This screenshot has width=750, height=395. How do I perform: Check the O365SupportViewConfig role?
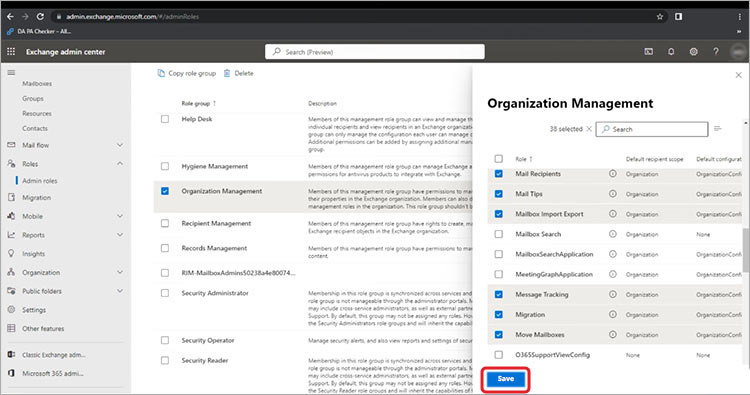tap(498, 355)
